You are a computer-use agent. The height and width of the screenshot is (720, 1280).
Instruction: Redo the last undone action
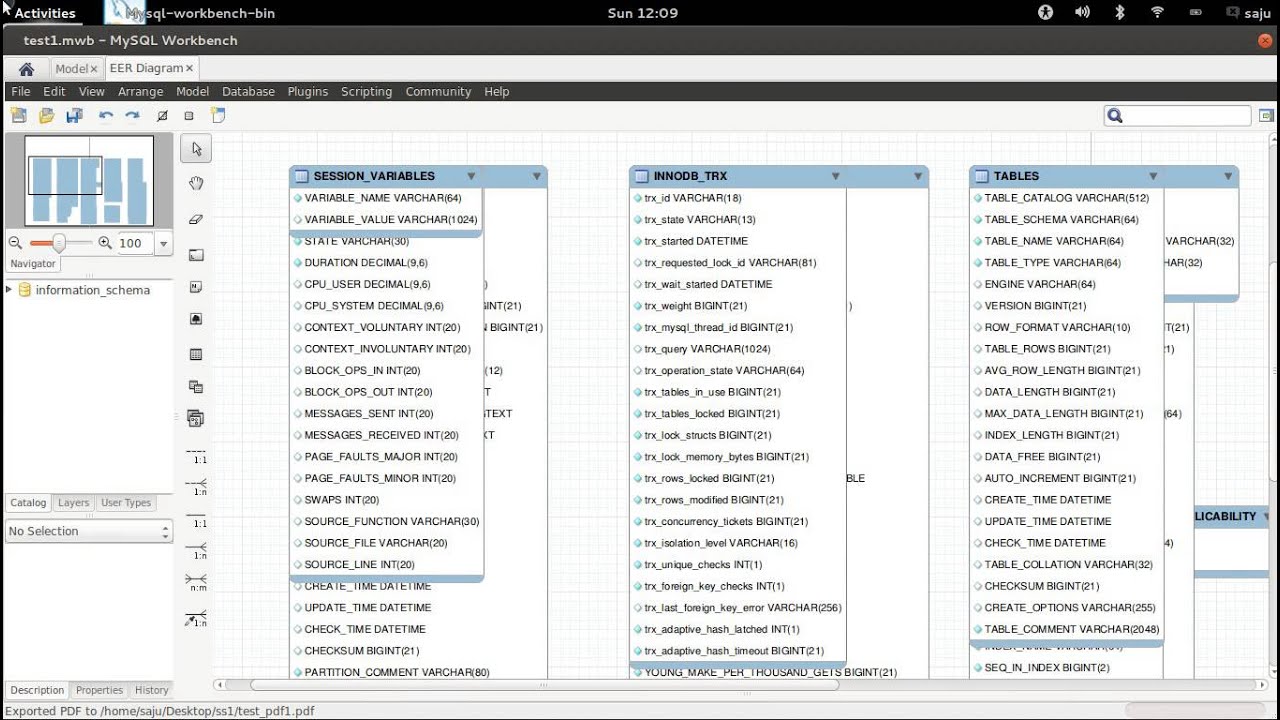pos(132,116)
